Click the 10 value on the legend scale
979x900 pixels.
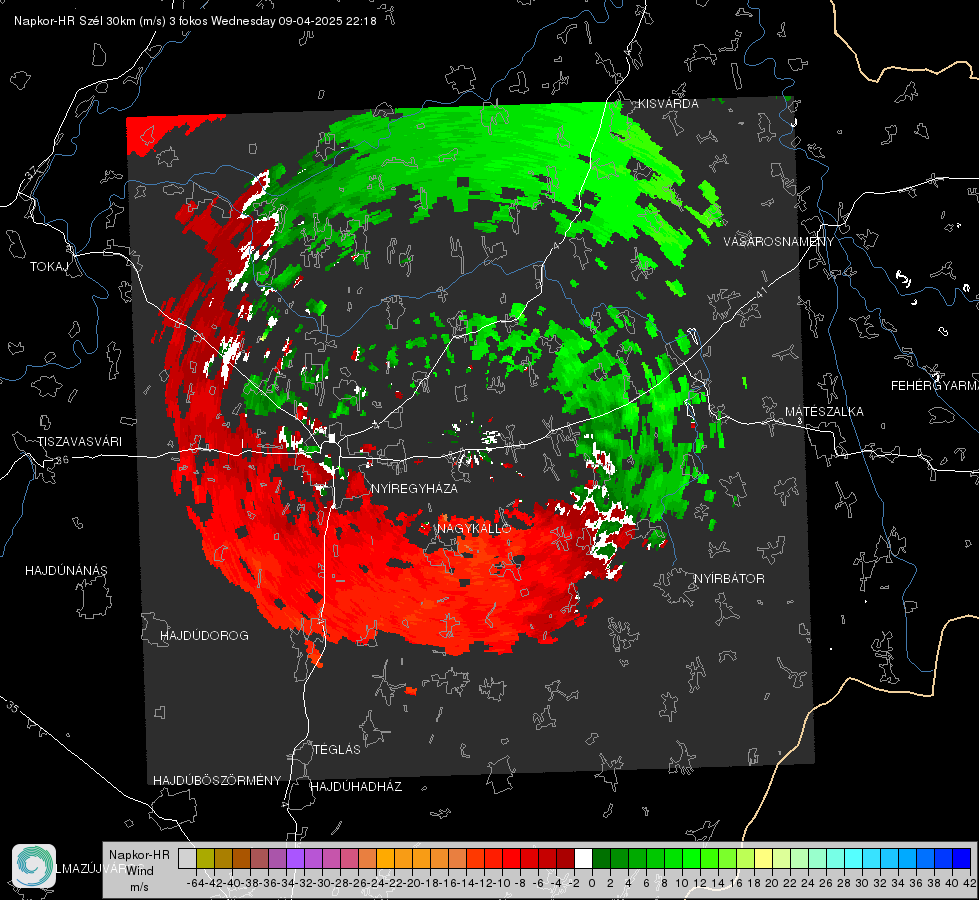682,883
